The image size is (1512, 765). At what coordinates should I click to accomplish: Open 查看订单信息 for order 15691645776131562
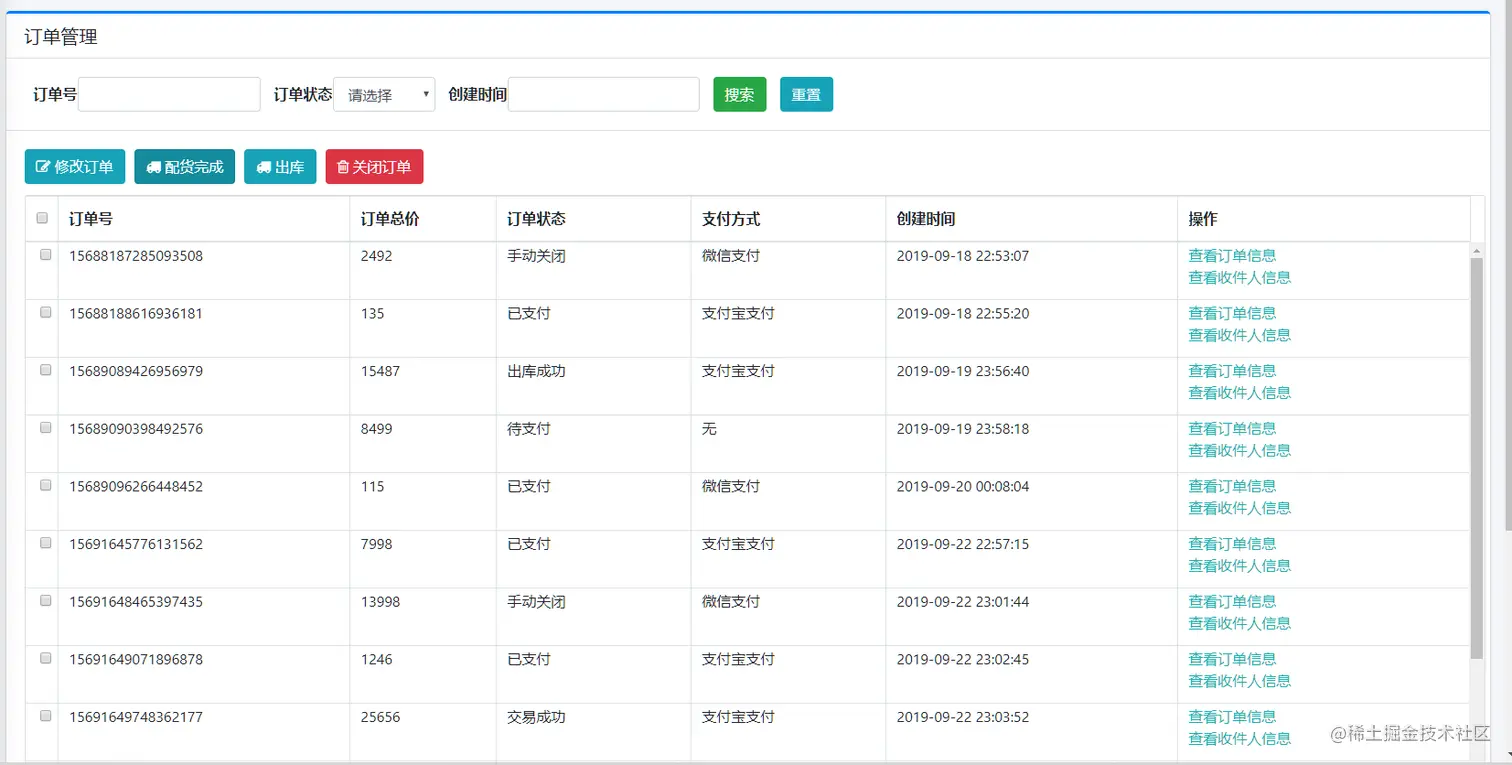coord(1232,544)
